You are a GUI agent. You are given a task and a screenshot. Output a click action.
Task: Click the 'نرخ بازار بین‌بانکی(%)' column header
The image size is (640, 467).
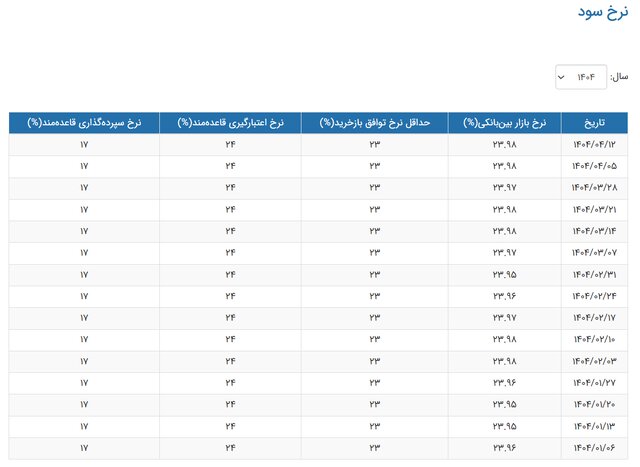505,123
